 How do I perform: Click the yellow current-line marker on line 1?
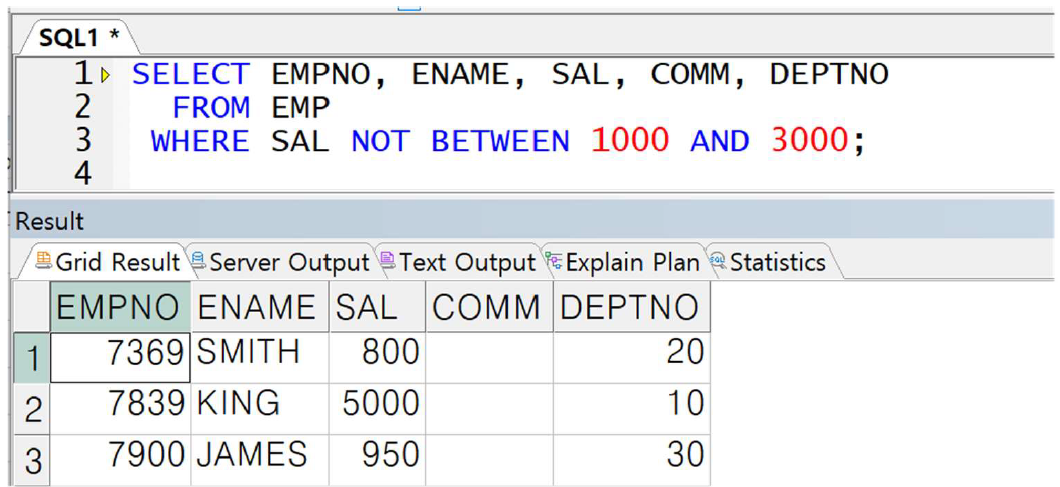tap(105, 74)
